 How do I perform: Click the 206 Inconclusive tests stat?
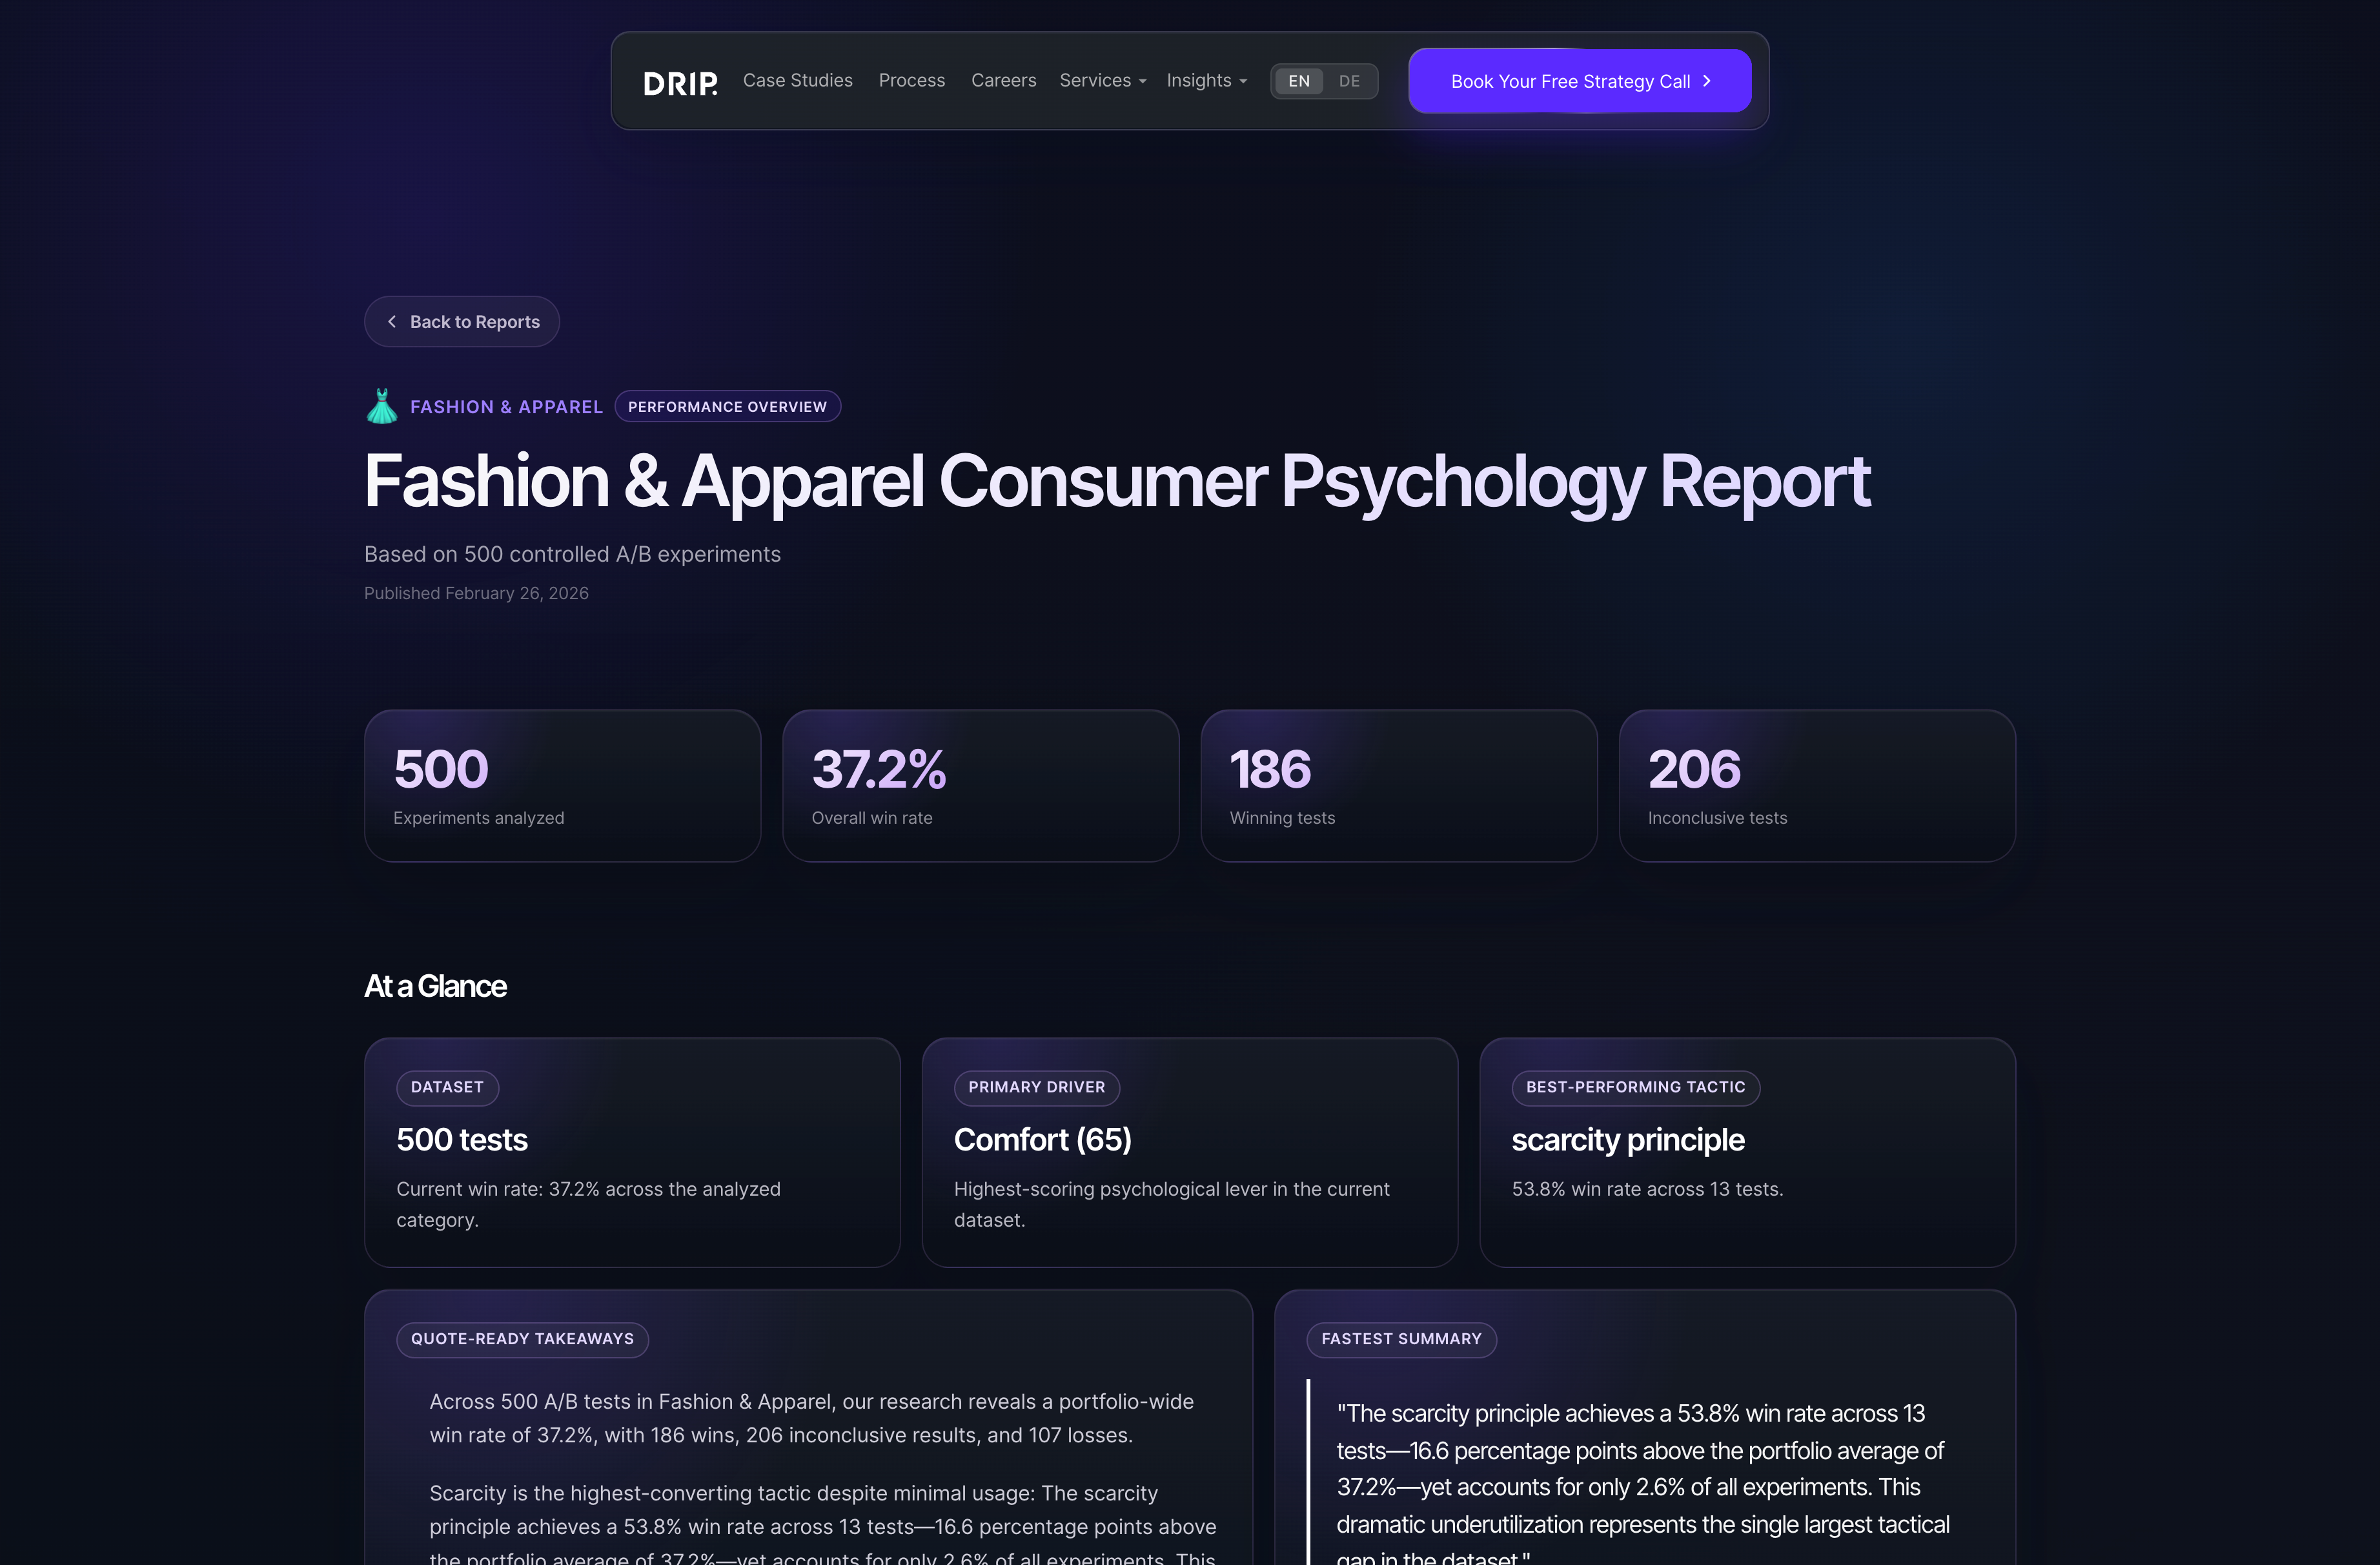[x=1817, y=786]
